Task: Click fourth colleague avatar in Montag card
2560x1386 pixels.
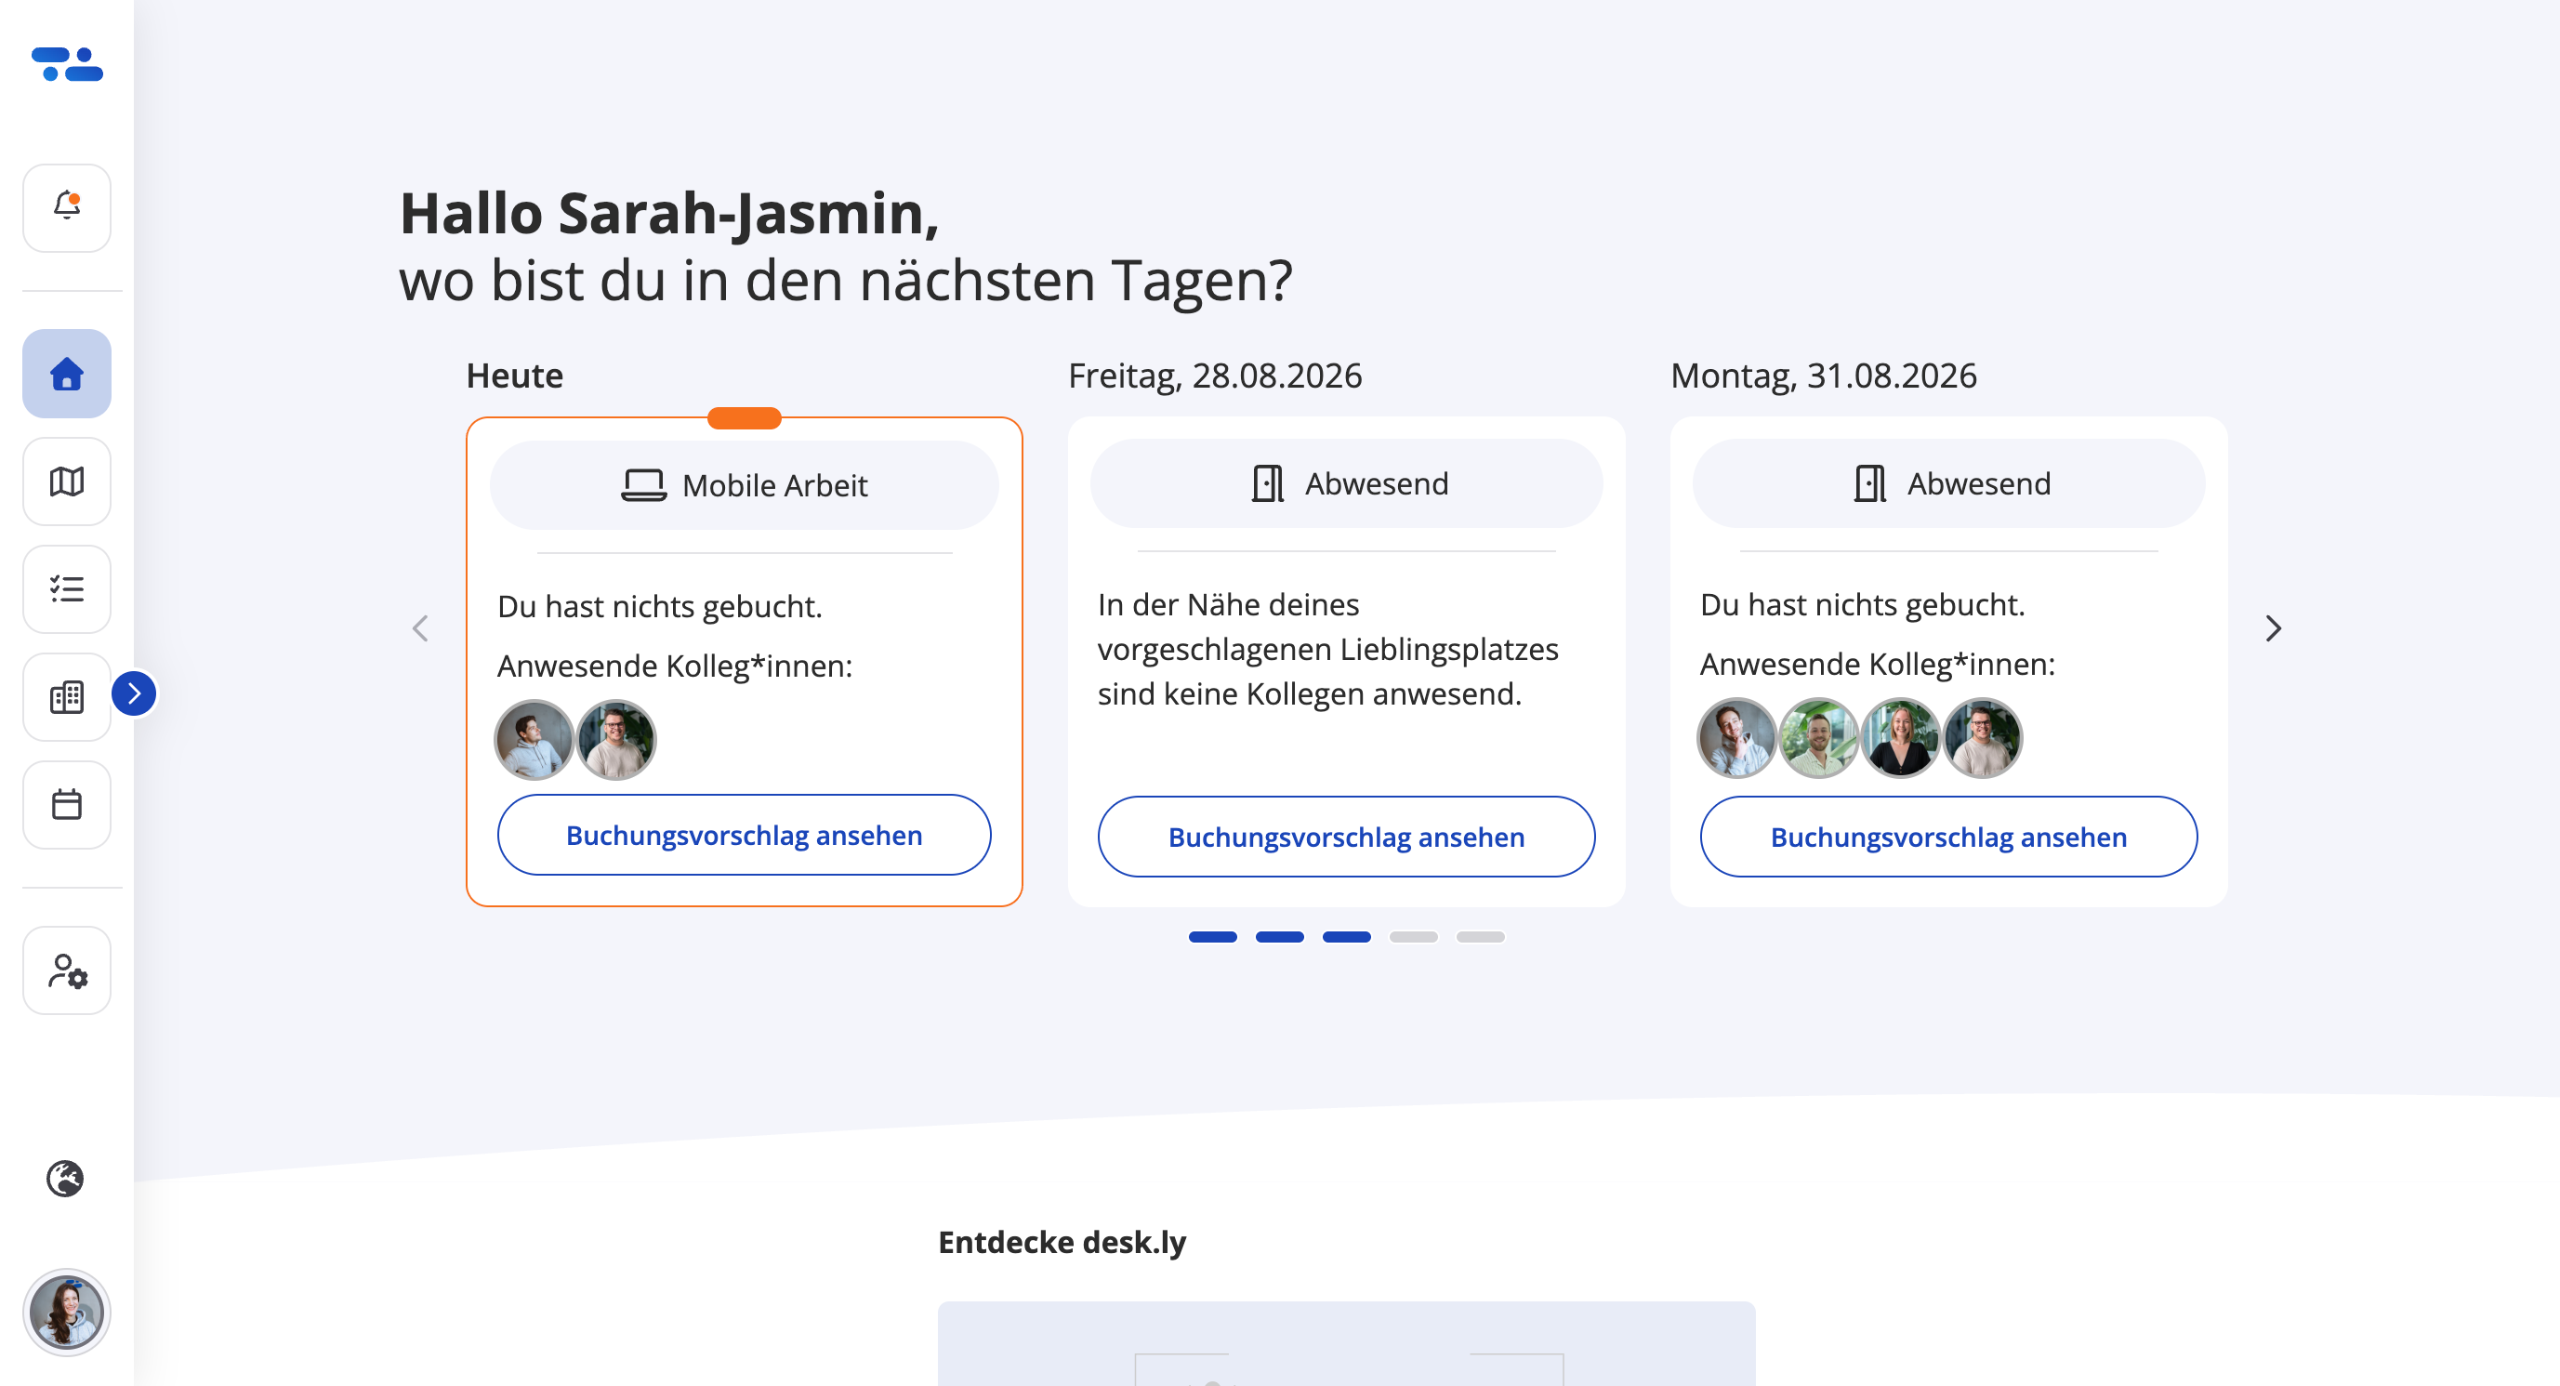Action: [x=1983, y=738]
